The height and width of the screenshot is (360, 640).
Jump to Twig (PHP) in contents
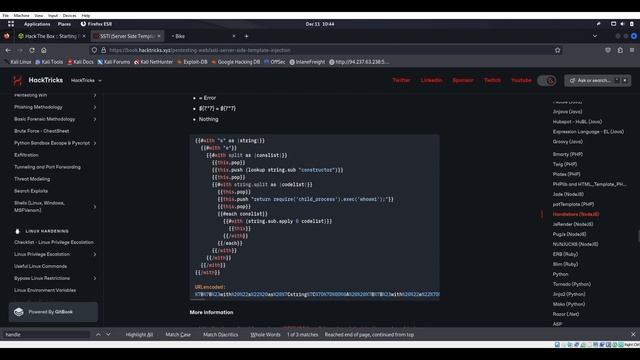(565, 164)
